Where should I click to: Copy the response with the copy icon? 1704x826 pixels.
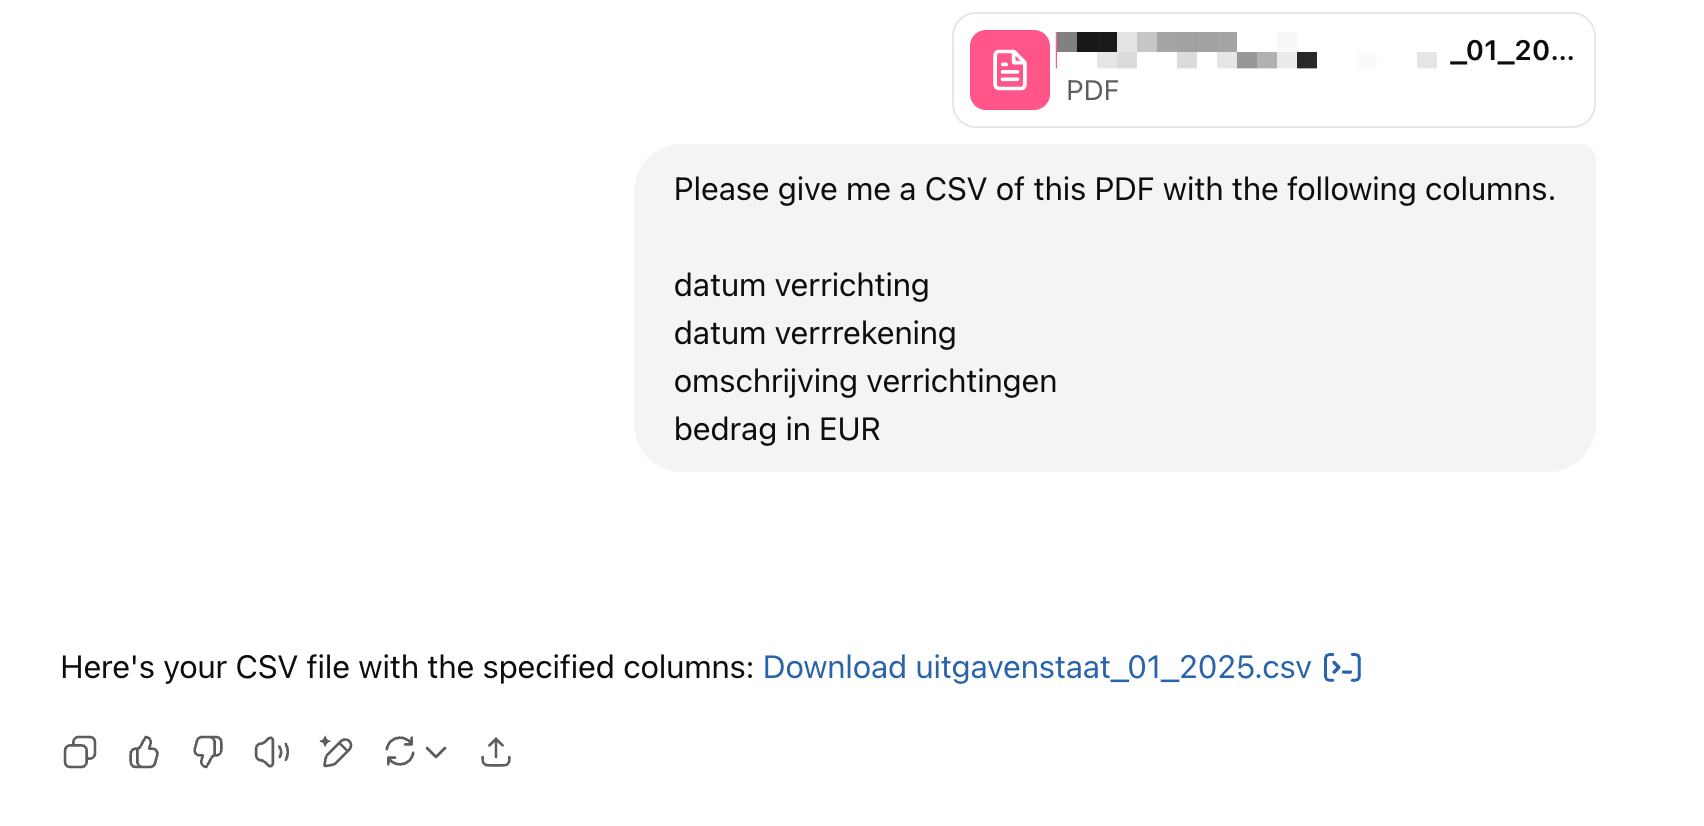click(x=80, y=752)
